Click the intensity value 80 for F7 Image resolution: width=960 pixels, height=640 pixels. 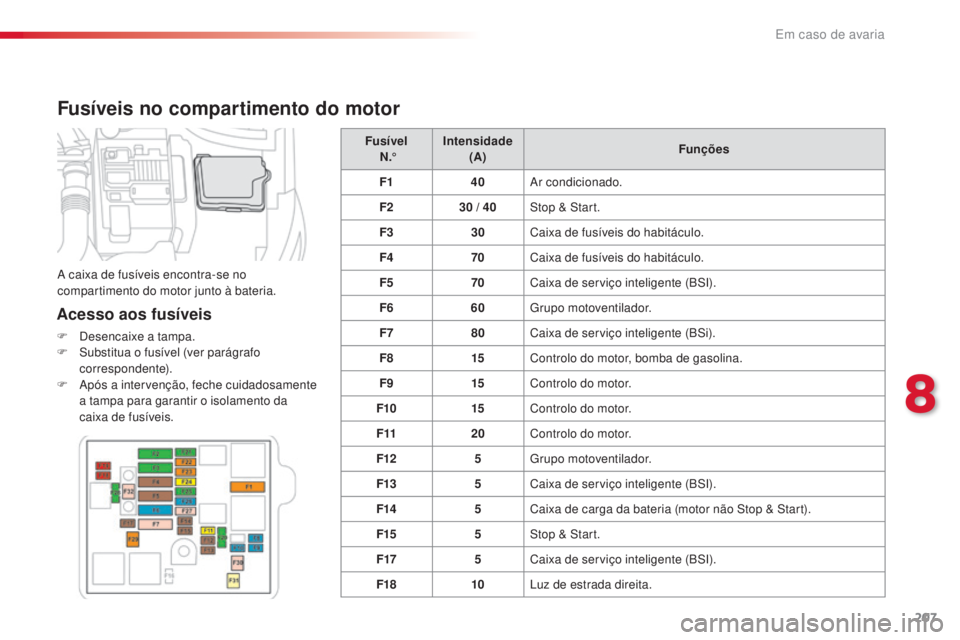[x=478, y=333]
